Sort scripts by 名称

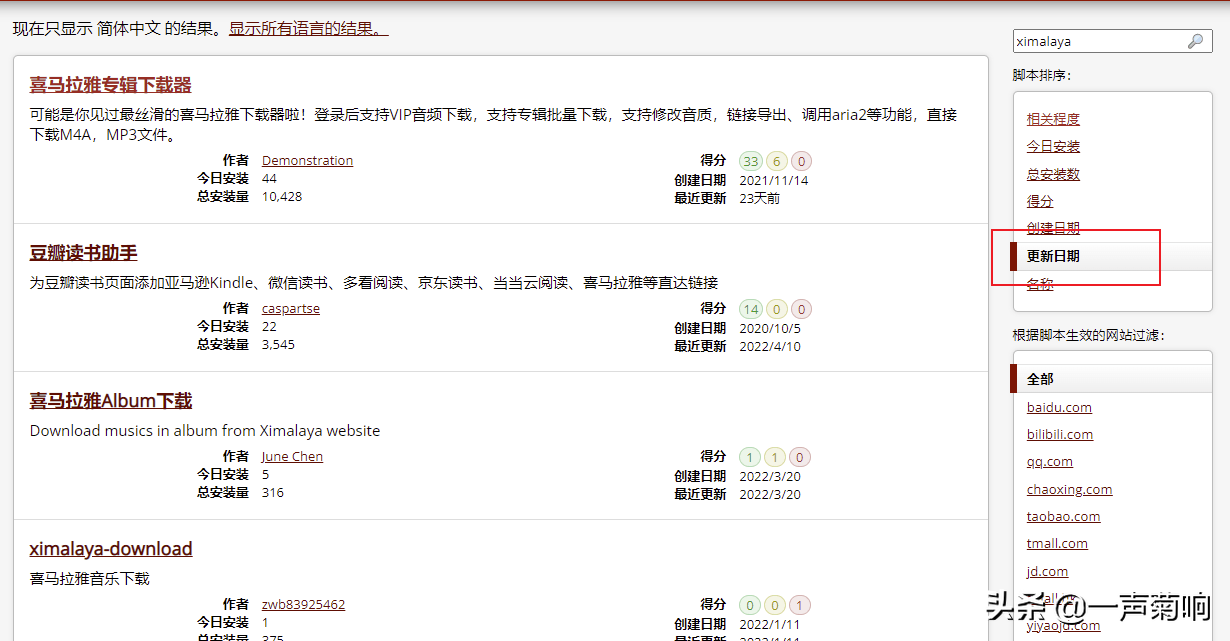pos(1040,284)
